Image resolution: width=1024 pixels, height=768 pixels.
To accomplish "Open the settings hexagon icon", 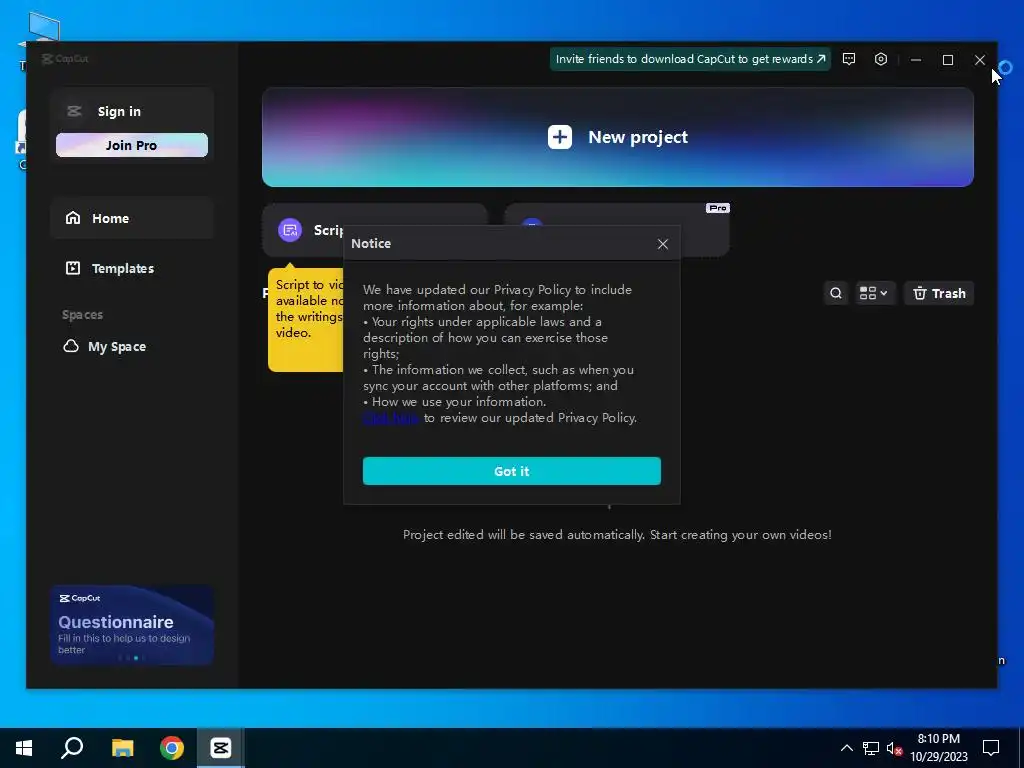I will click(881, 59).
